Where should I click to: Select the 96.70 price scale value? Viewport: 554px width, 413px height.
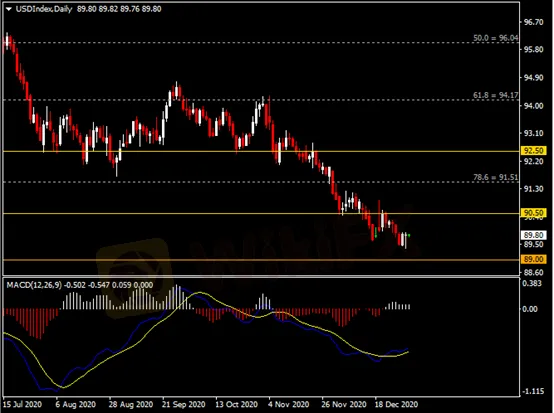coord(534,22)
